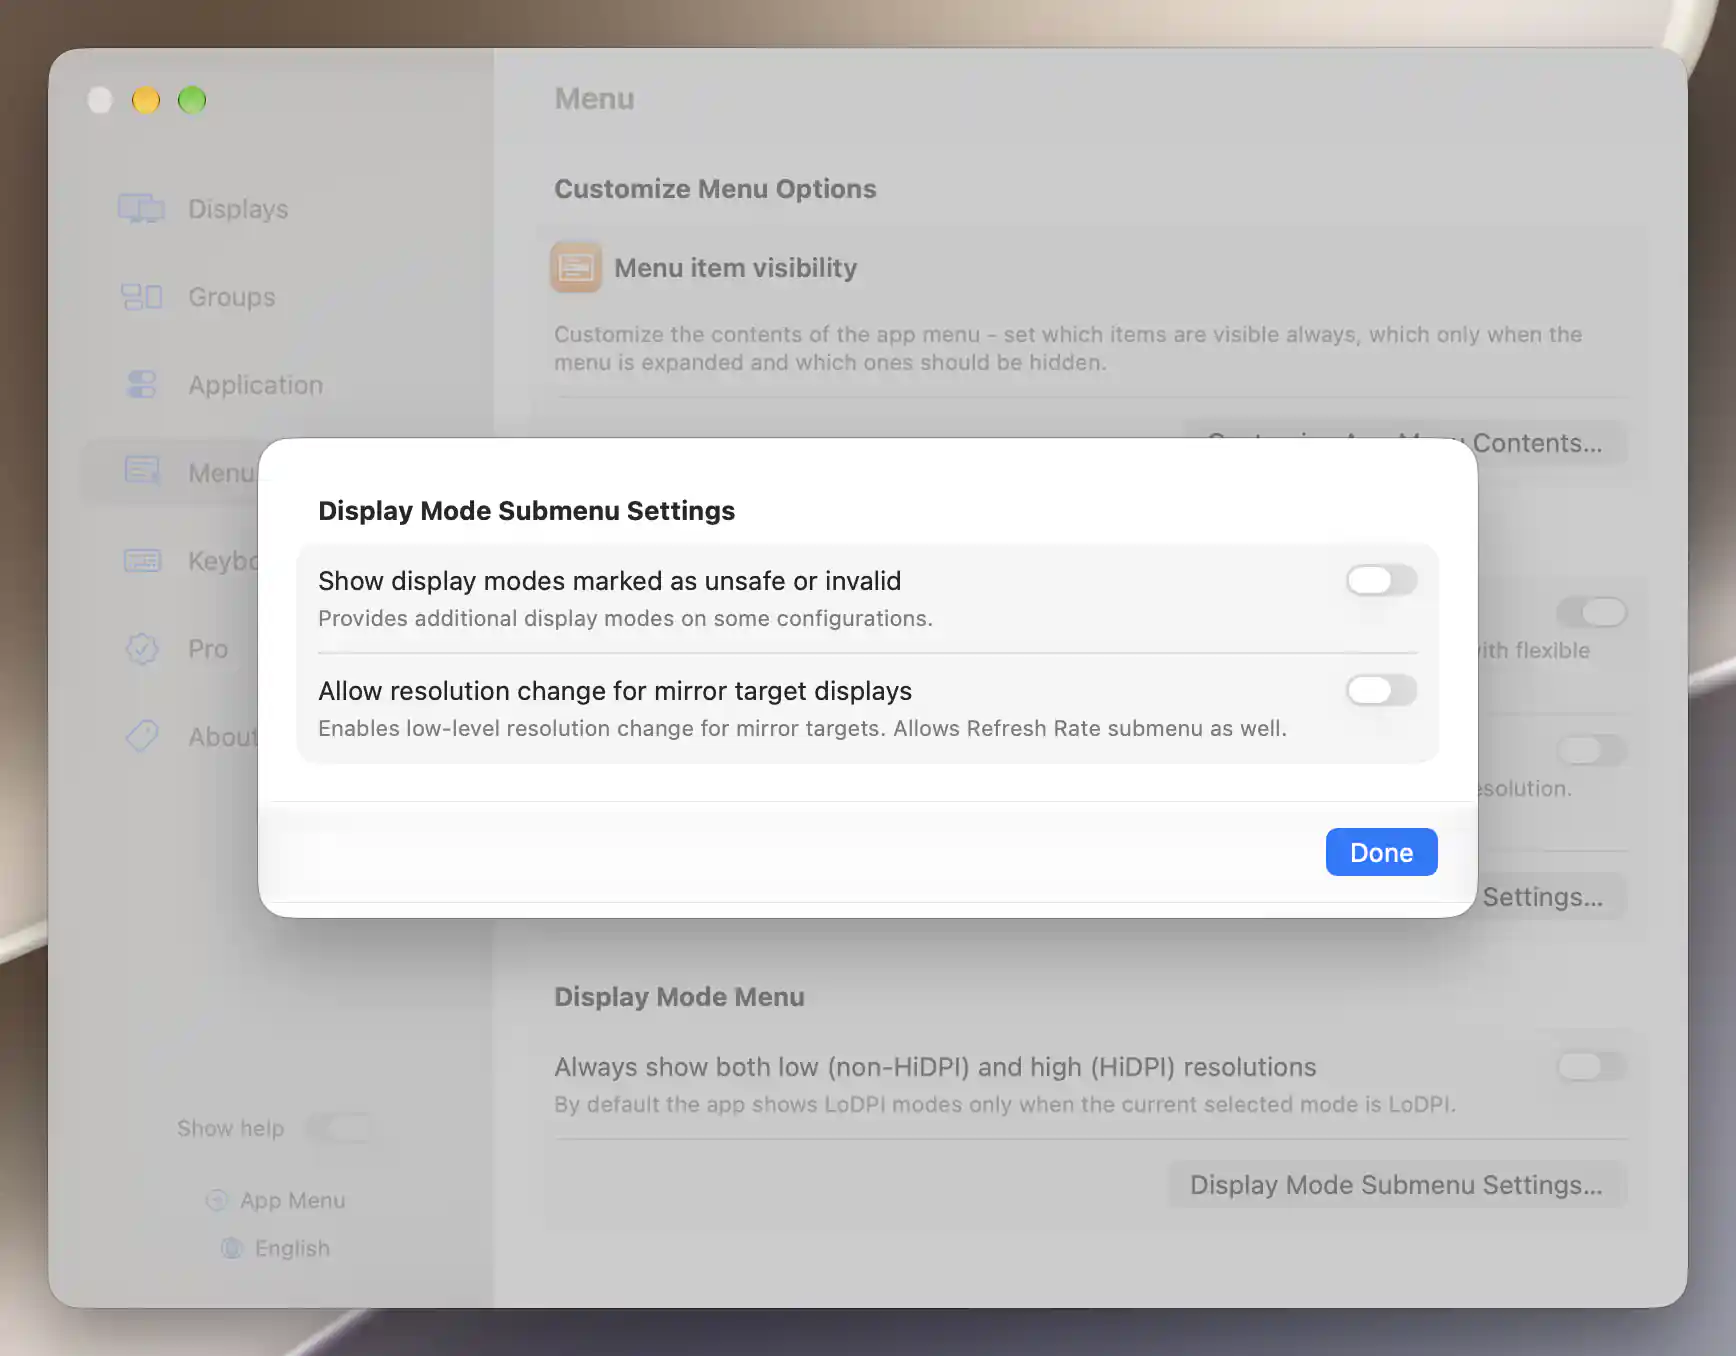Open the Pro section
The height and width of the screenshot is (1356, 1736).
[x=208, y=649]
